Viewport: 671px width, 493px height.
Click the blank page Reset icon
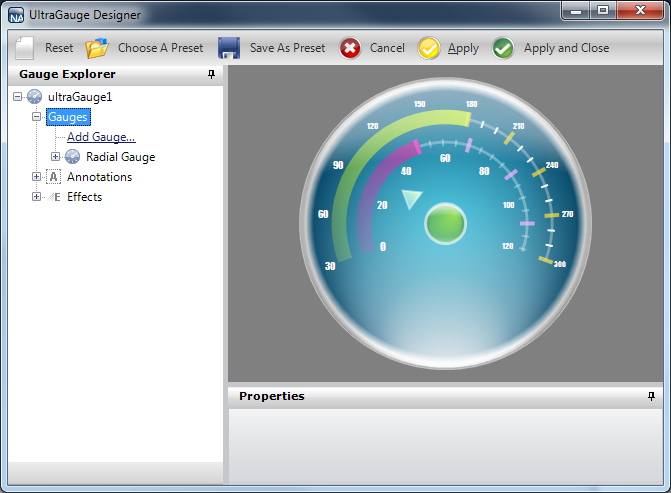coord(24,48)
